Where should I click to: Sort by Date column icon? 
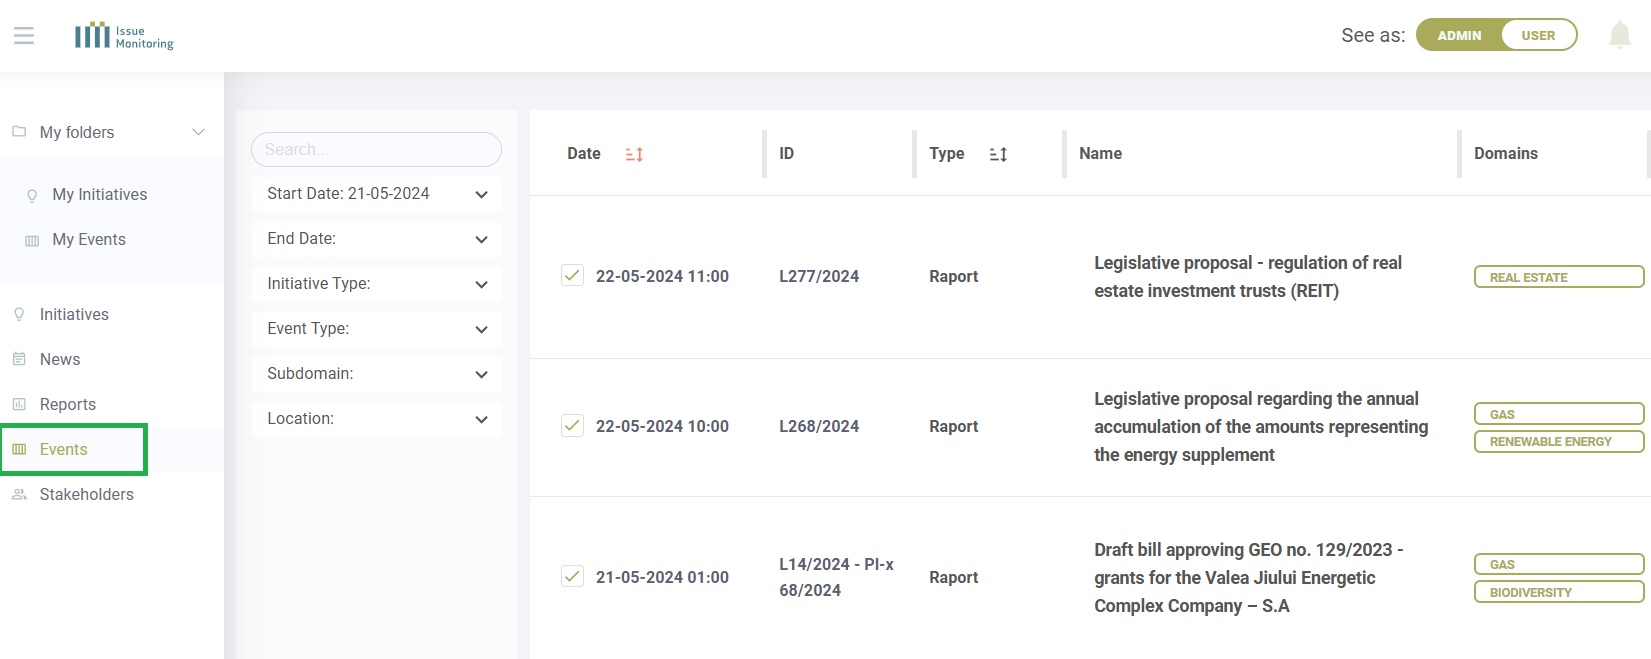click(634, 154)
